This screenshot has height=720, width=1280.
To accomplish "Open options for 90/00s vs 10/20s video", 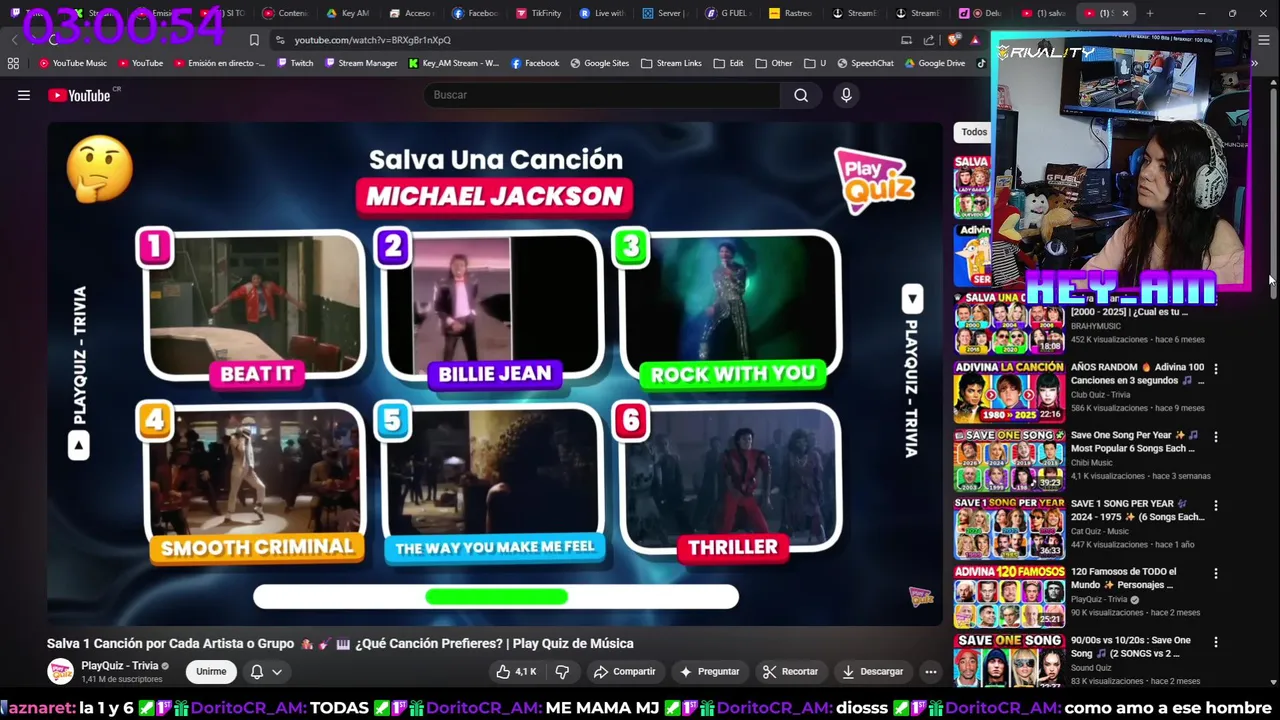I will 1216,642.
